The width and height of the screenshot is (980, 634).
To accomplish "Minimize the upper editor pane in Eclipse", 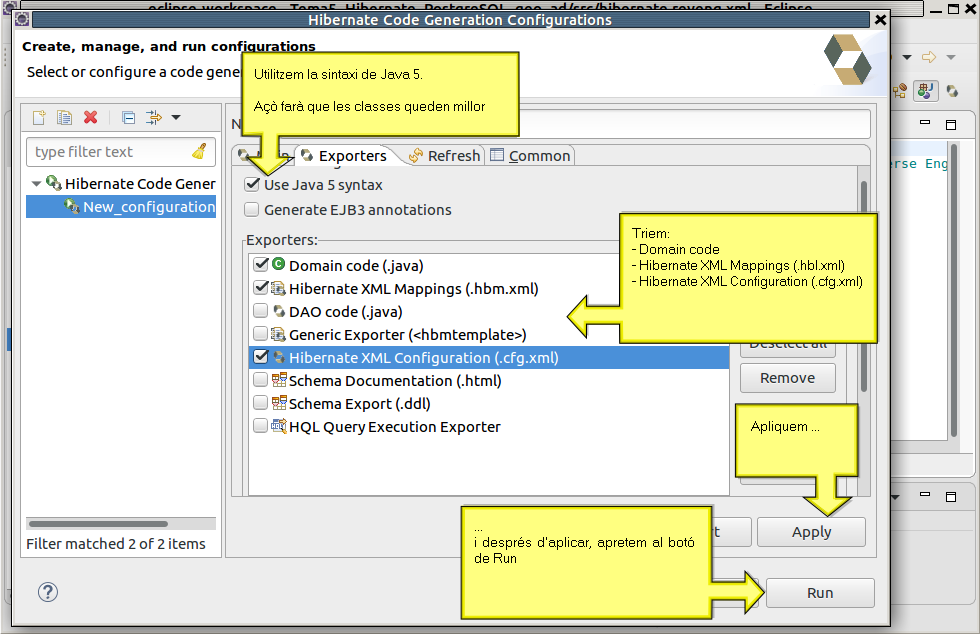I will pyautogui.click(x=925, y=123).
